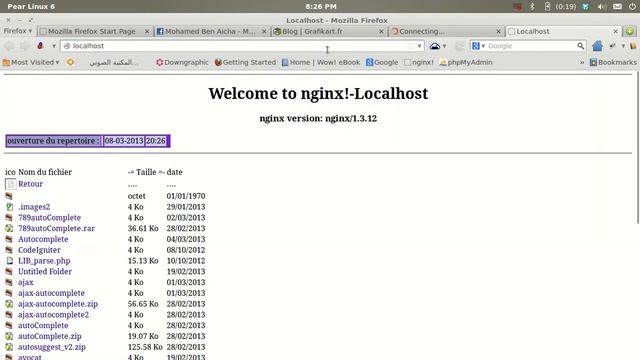Download ajax-autocomplete.zip

pos(58,304)
